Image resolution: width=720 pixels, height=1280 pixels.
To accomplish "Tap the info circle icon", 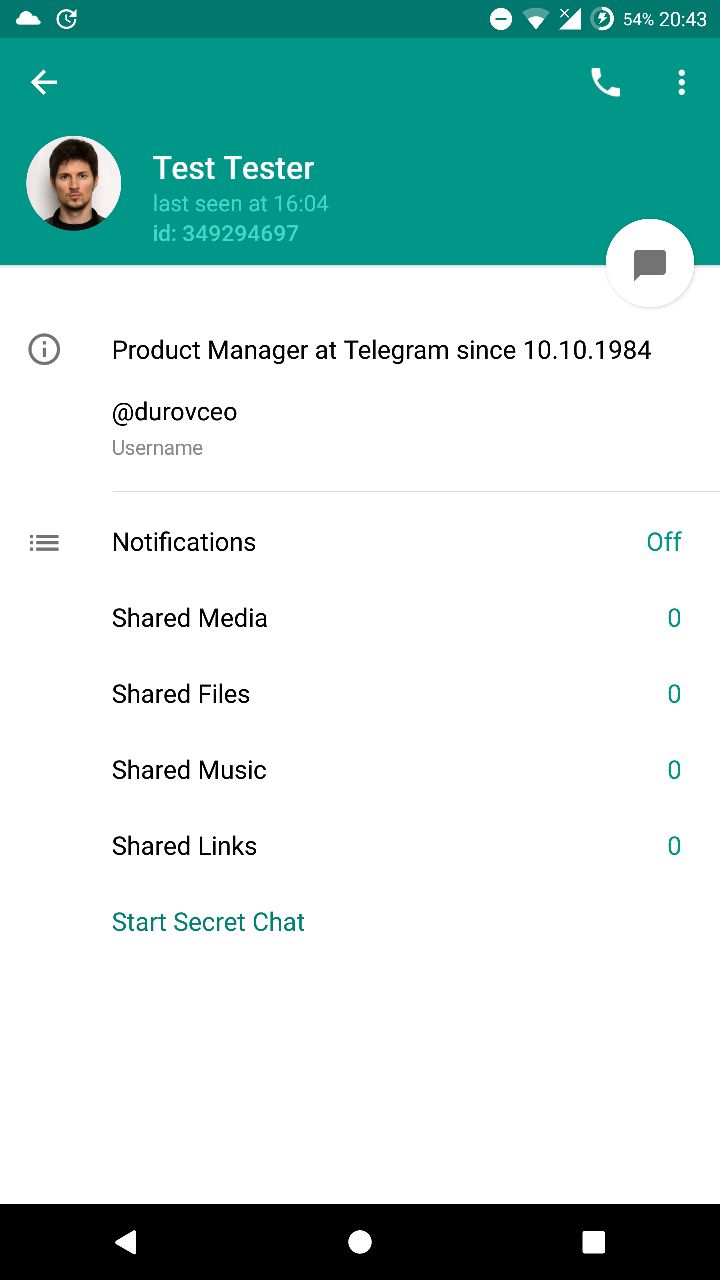I will click(44, 350).
